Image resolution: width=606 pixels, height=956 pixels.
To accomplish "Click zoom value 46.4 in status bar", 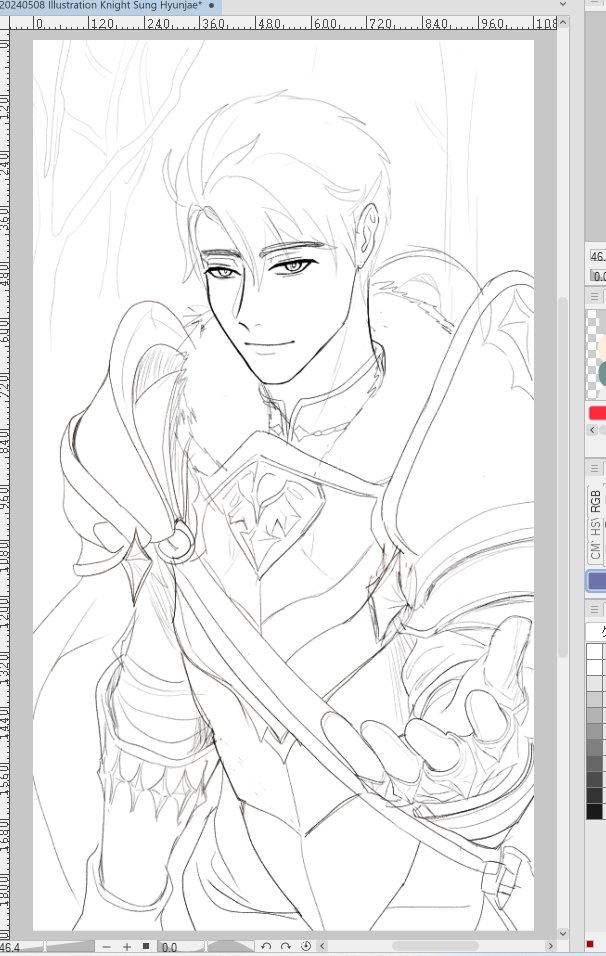I will coord(10,947).
